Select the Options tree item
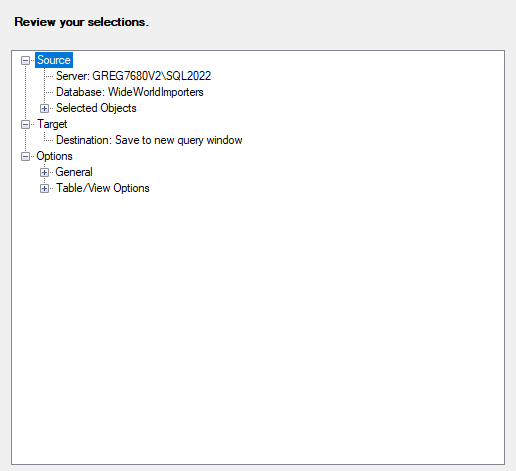Image resolution: width=516 pixels, height=471 pixels. (x=54, y=156)
